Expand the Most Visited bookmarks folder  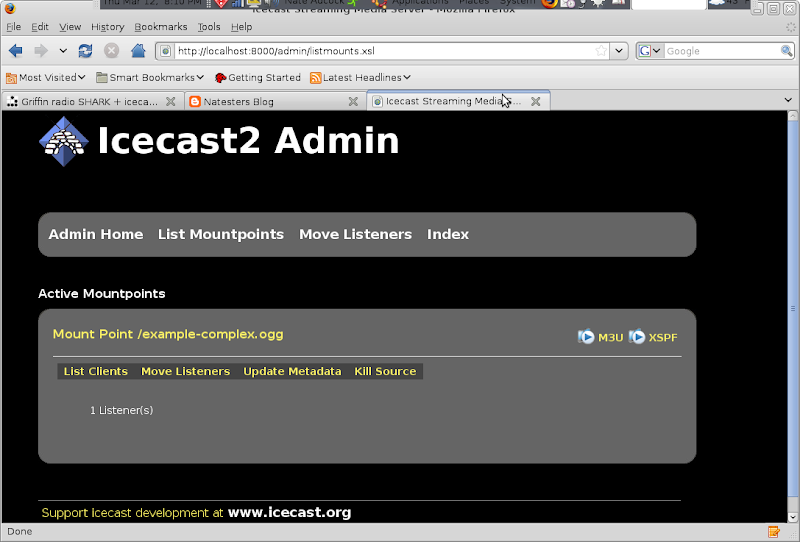click(x=45, y=78)
